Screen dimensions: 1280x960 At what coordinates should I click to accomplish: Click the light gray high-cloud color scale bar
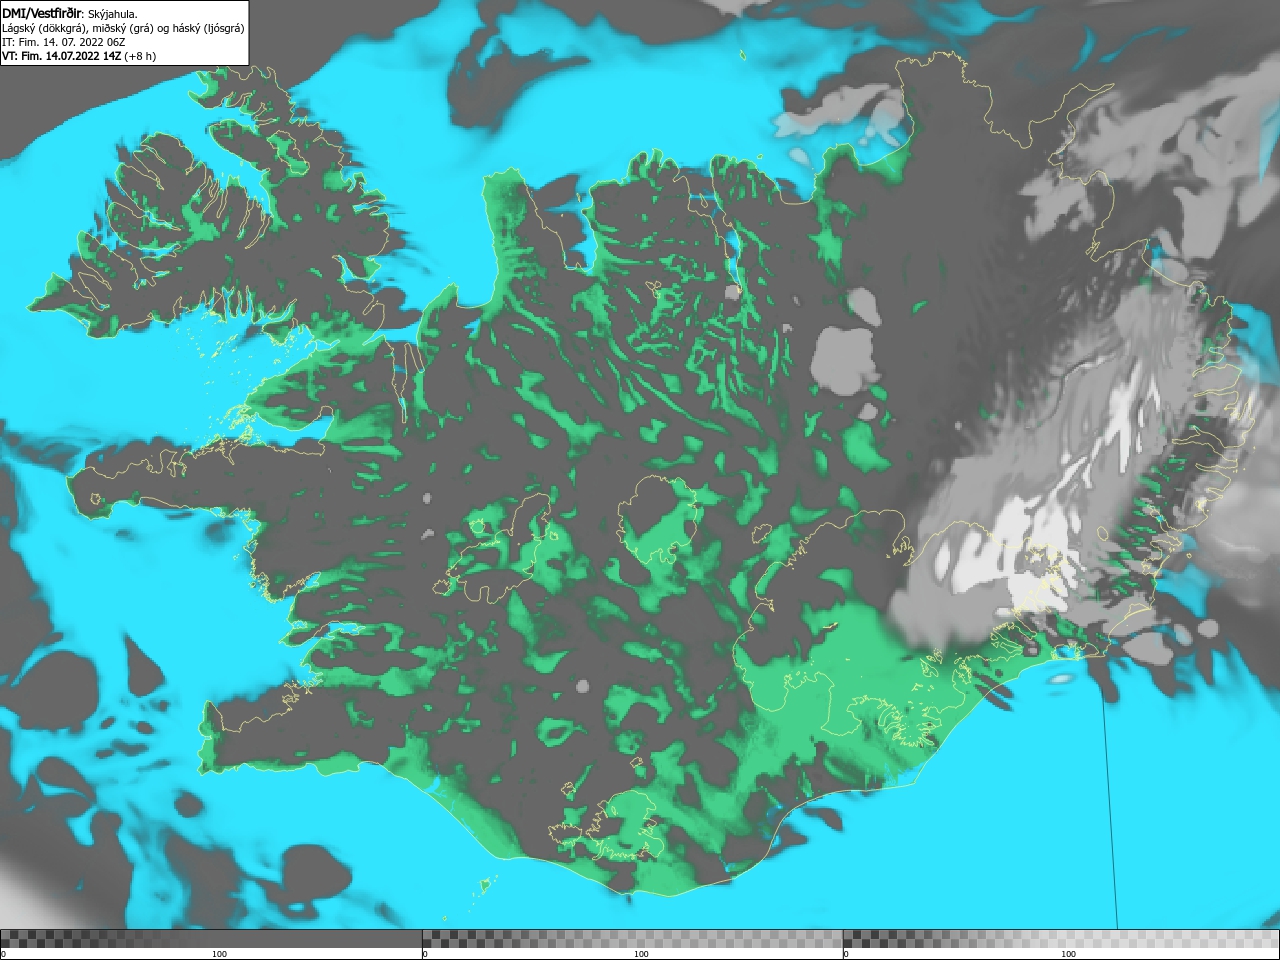[1061, 939]
